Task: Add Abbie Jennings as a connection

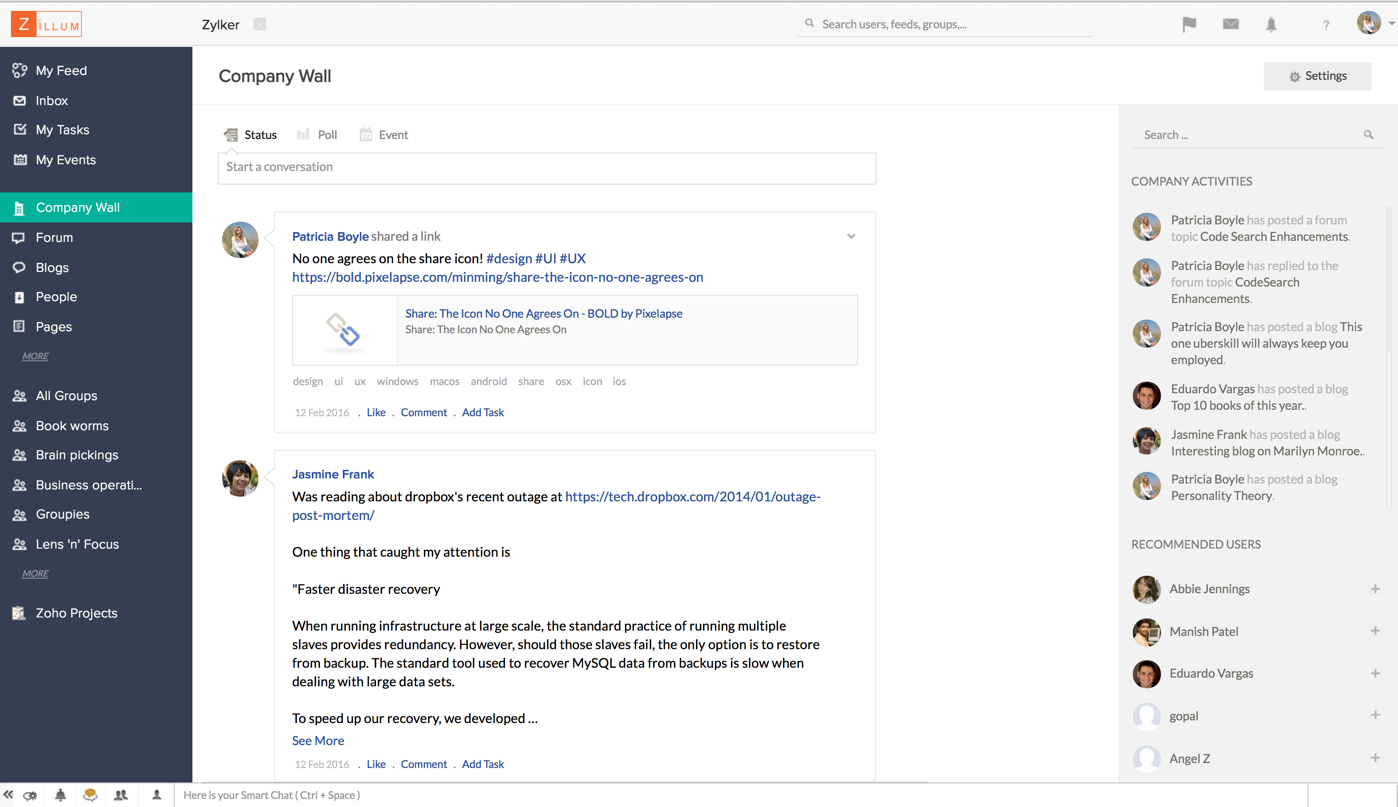Action: (1377, 589)
